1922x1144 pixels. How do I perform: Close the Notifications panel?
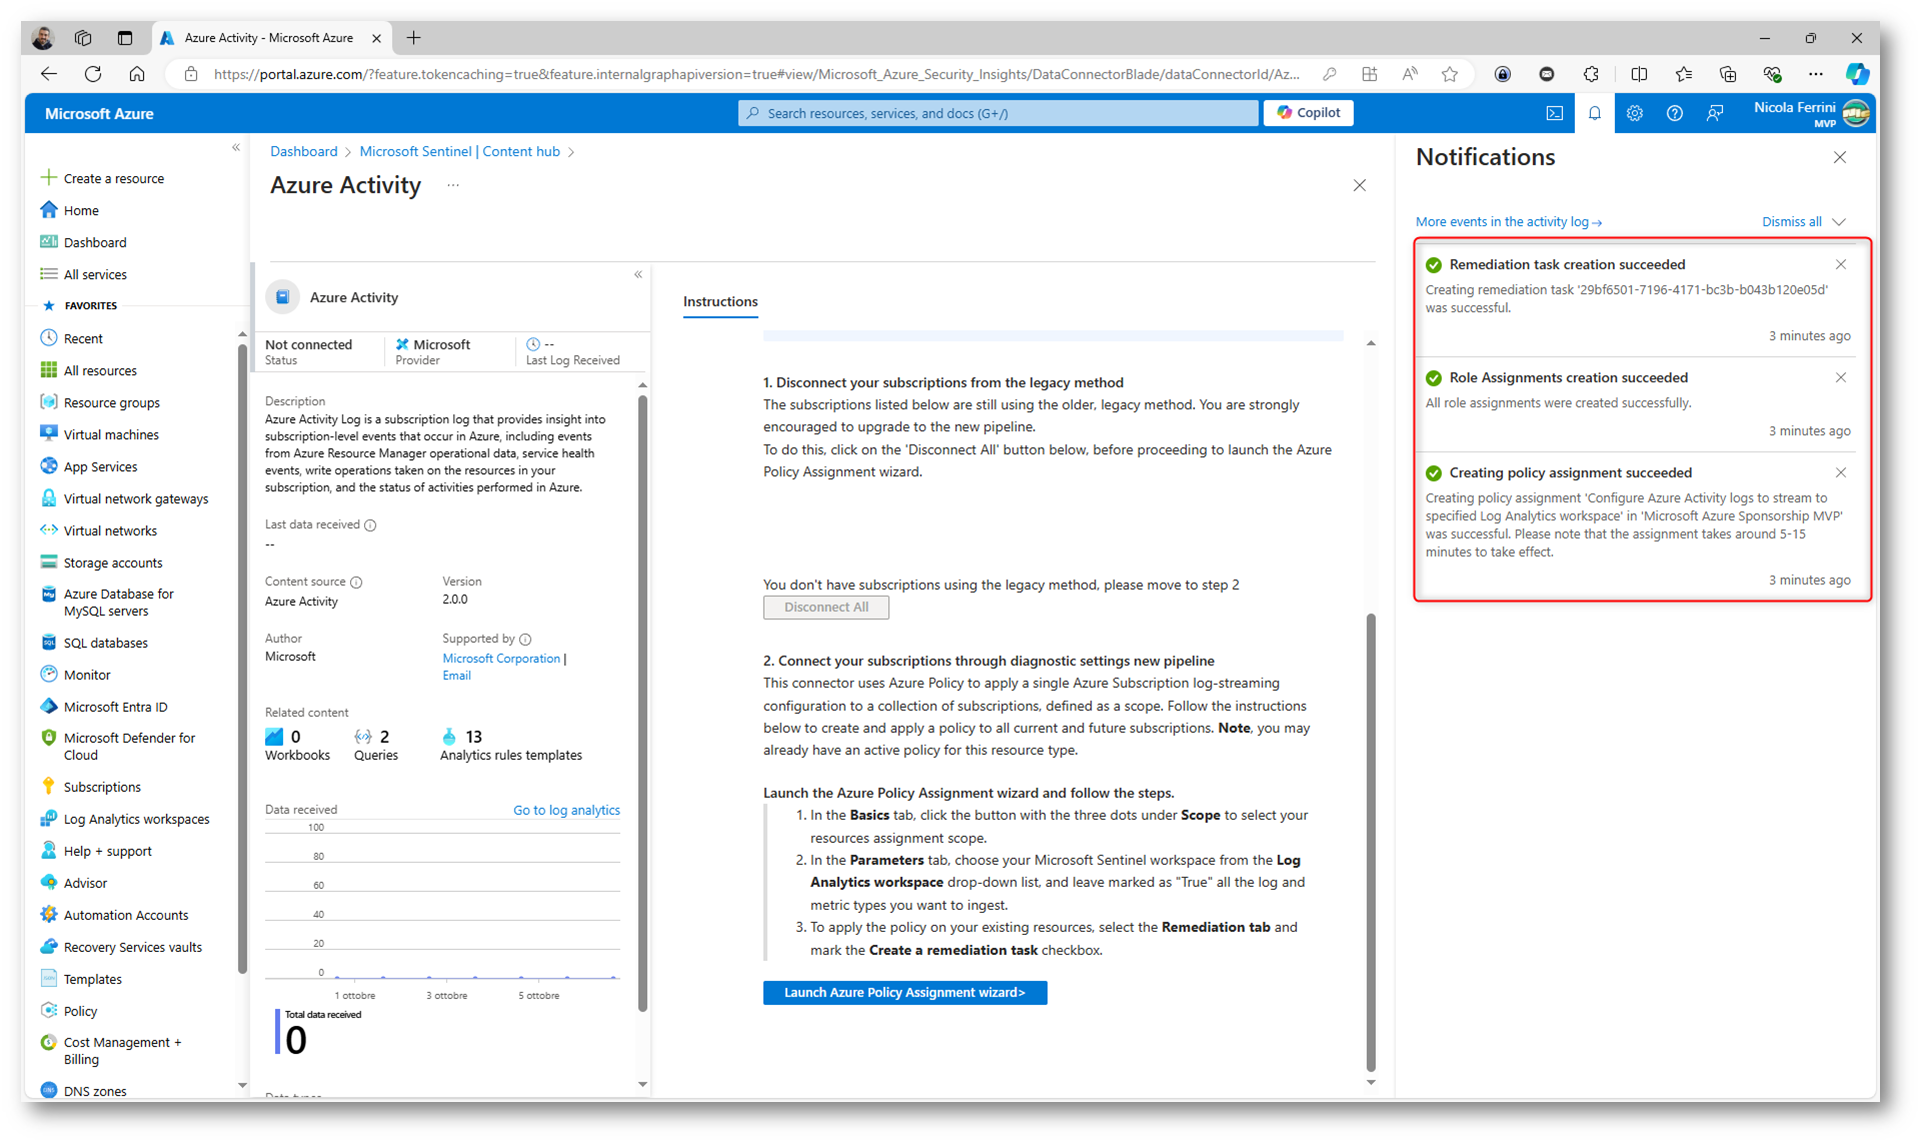[x=1840, y=158]
